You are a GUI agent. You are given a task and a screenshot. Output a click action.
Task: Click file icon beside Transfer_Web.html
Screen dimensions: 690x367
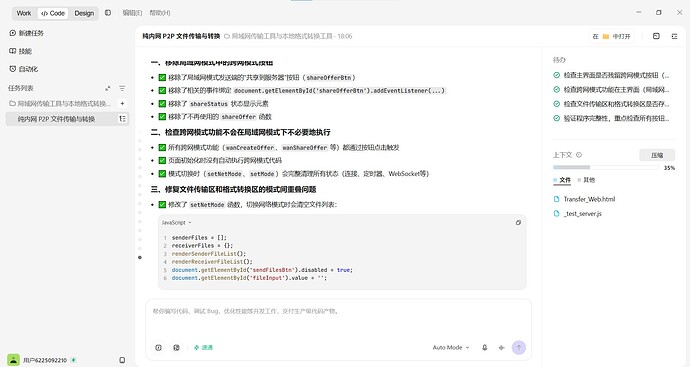556,199
